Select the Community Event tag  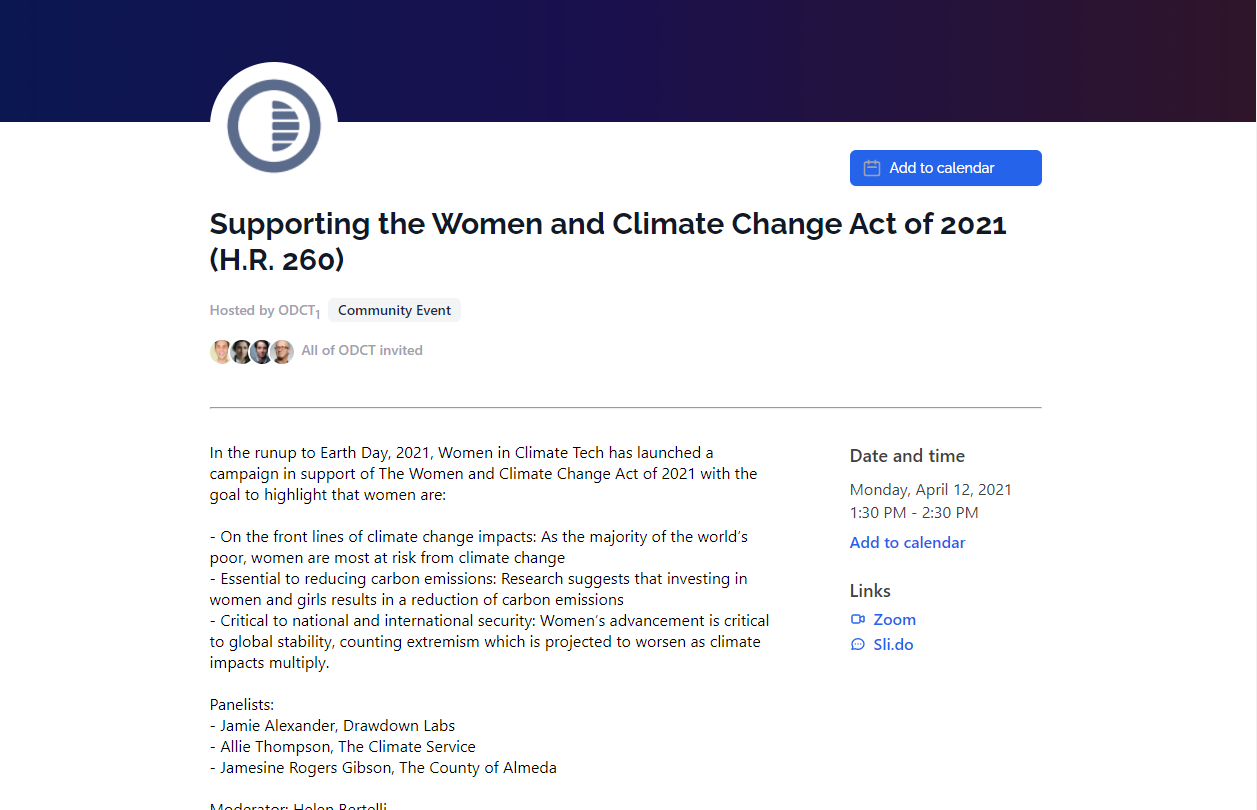394,310
